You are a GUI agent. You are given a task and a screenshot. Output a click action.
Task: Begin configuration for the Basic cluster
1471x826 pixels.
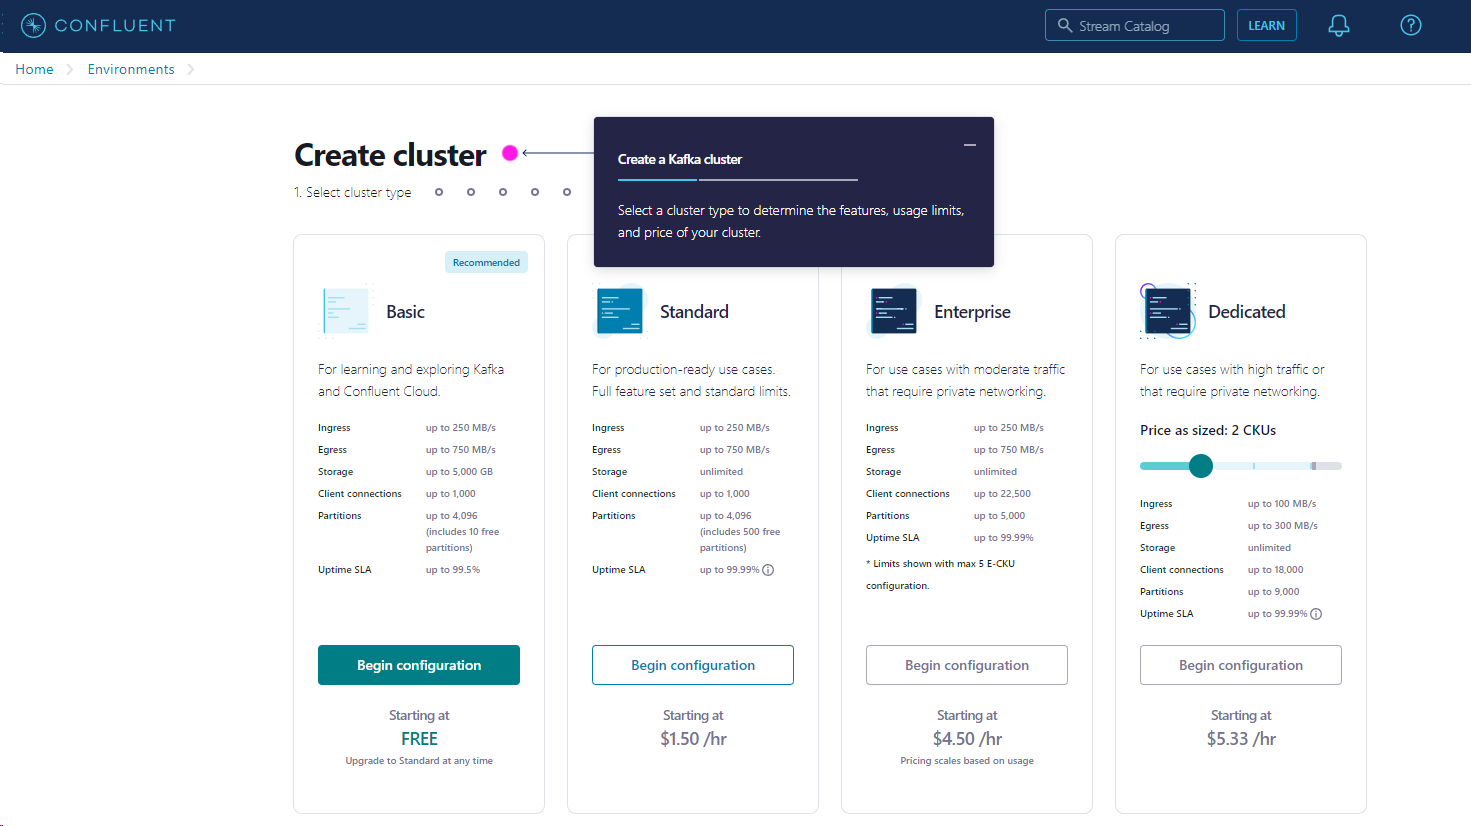[x=419, y=665]
